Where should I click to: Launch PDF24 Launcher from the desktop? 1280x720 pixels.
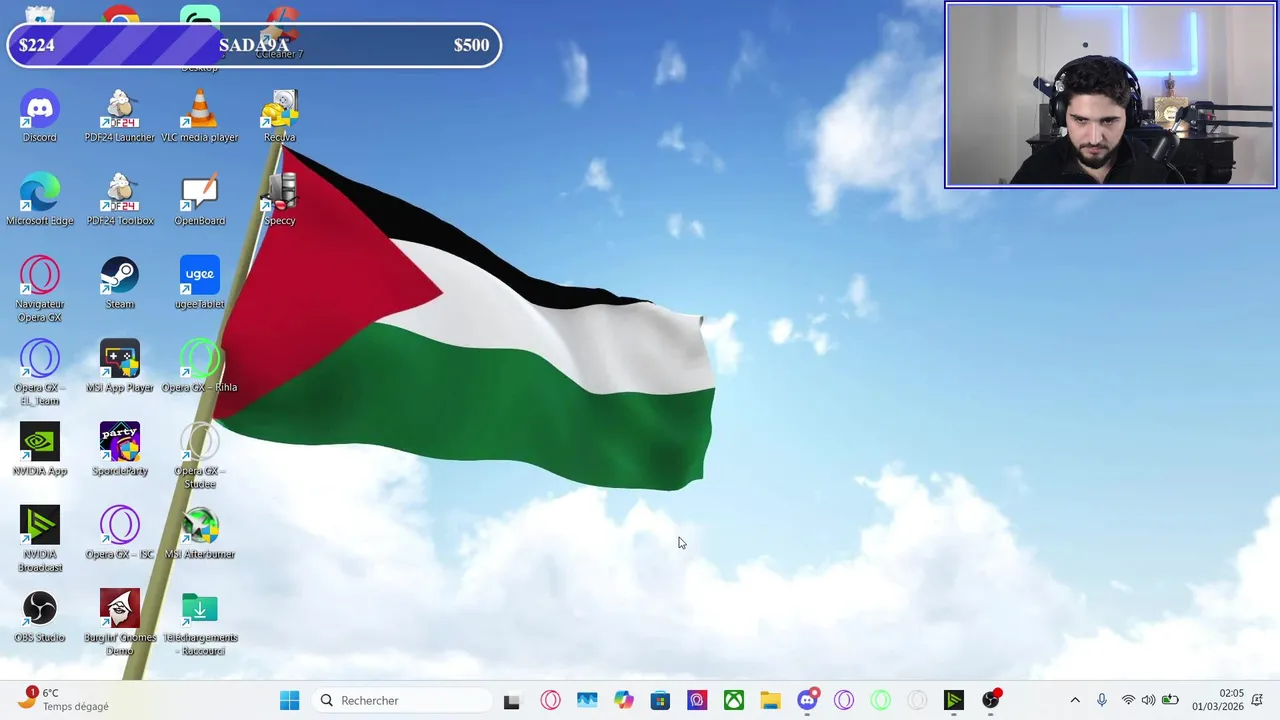point(120,116)
